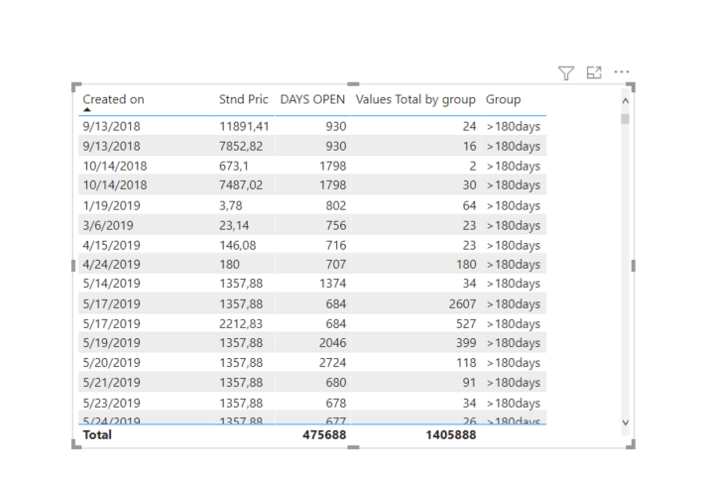Select the date cell 3/6/2019
This screenshot has width=703, height=478.
click(x=108, y=225)
